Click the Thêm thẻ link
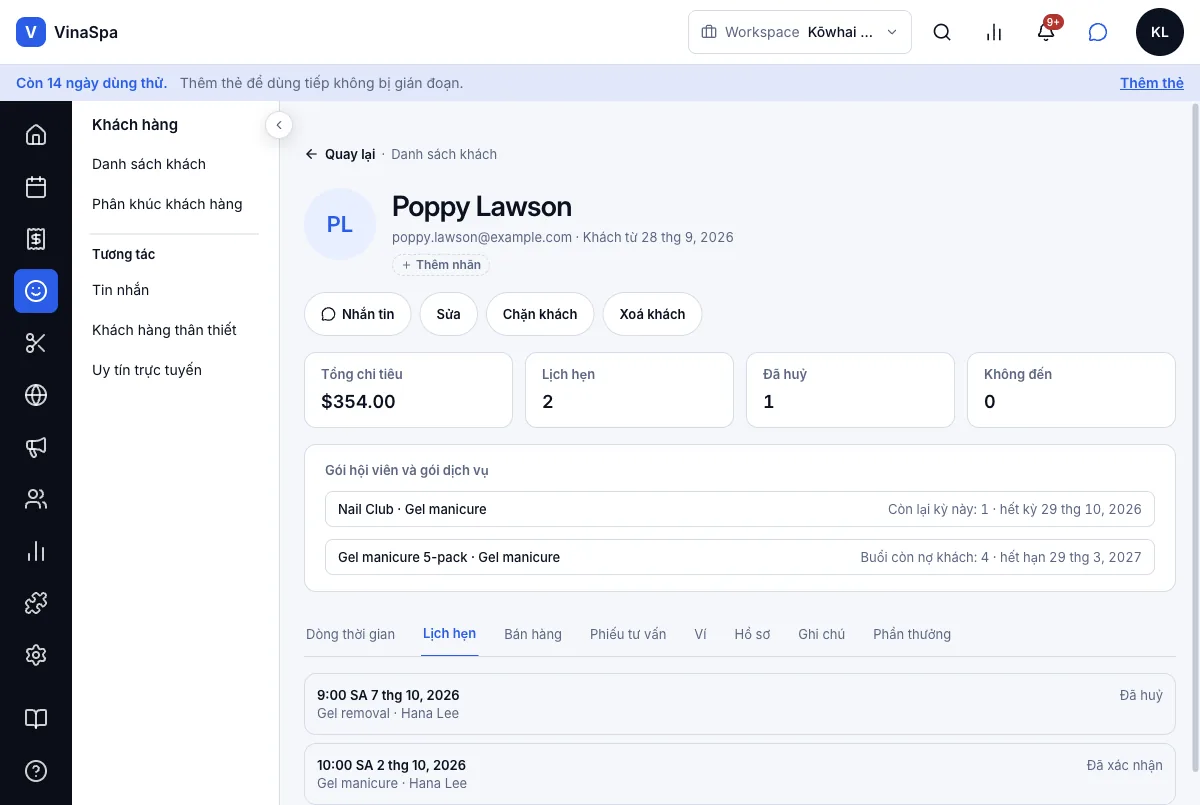The height and width of the screenshot is (805, 1200). 1152,83
